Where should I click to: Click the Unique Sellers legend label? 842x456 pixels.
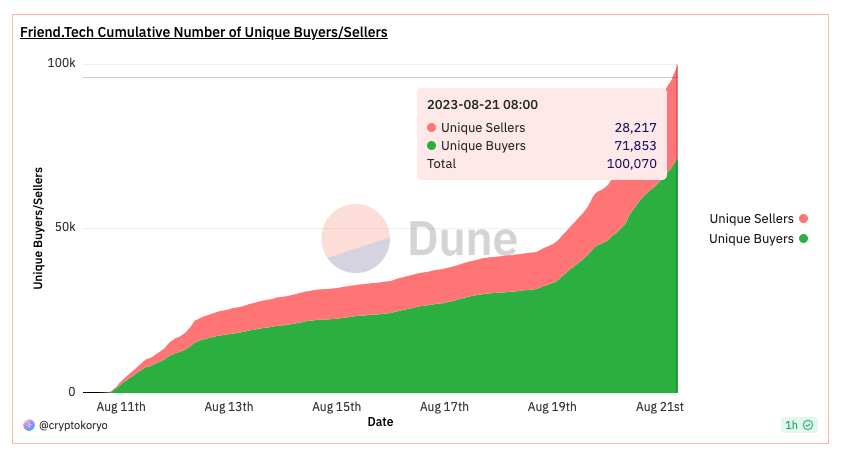(x=751, y=219)
